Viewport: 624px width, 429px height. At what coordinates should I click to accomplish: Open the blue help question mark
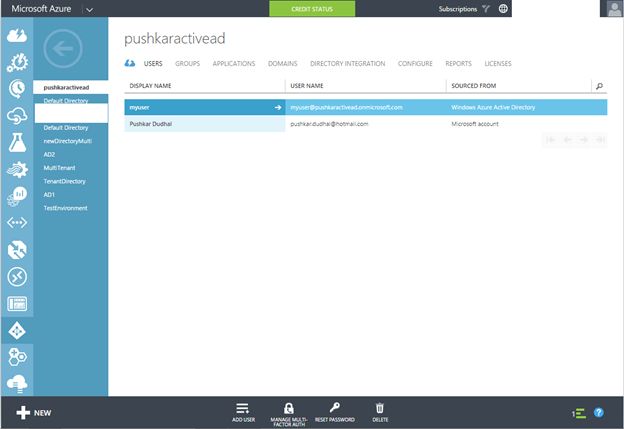tap(599, 413)
